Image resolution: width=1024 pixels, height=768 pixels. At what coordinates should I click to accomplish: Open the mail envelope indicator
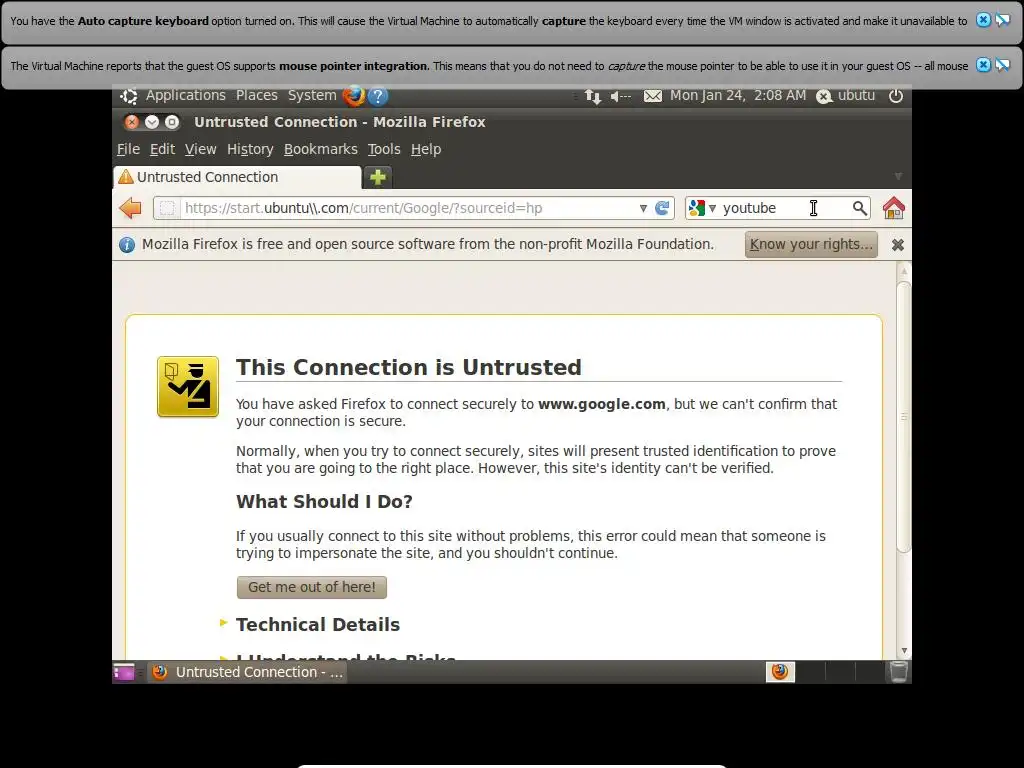point(652,97)
